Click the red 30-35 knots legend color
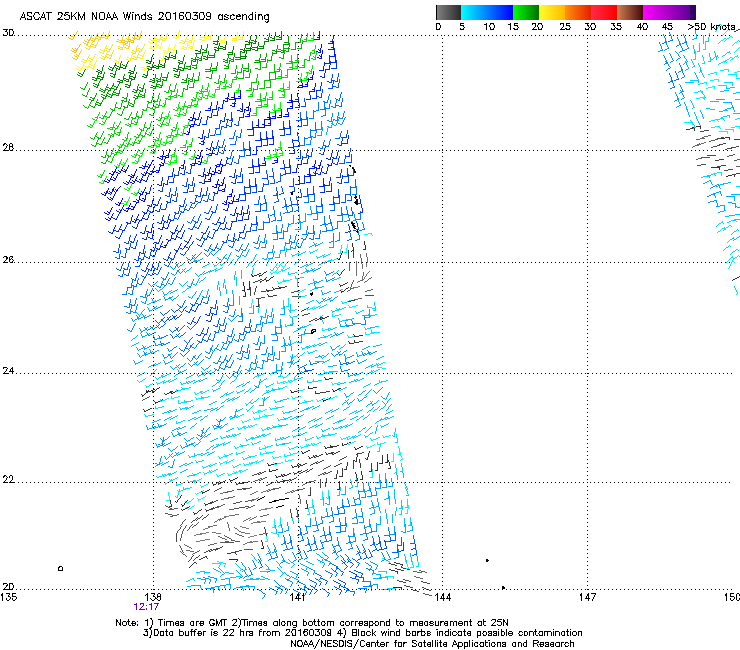Viewport: 740px width, 650px height. pyautogui.click(x=604, y=12)
